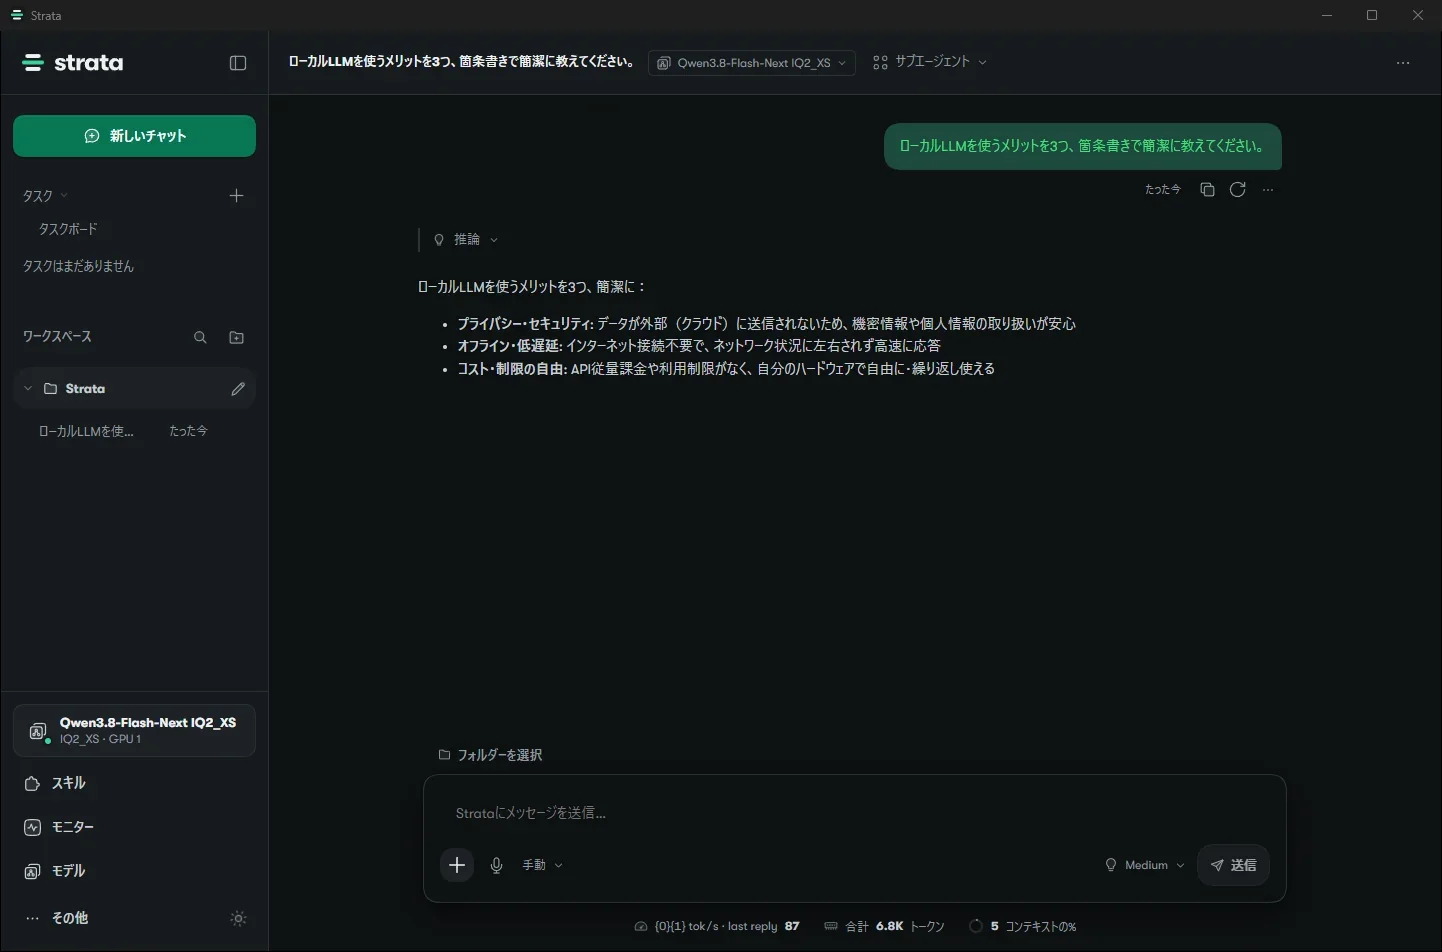Toggle the sidebar panel icon
Viewport: 1442px width, 952px height.
point(238,63)
